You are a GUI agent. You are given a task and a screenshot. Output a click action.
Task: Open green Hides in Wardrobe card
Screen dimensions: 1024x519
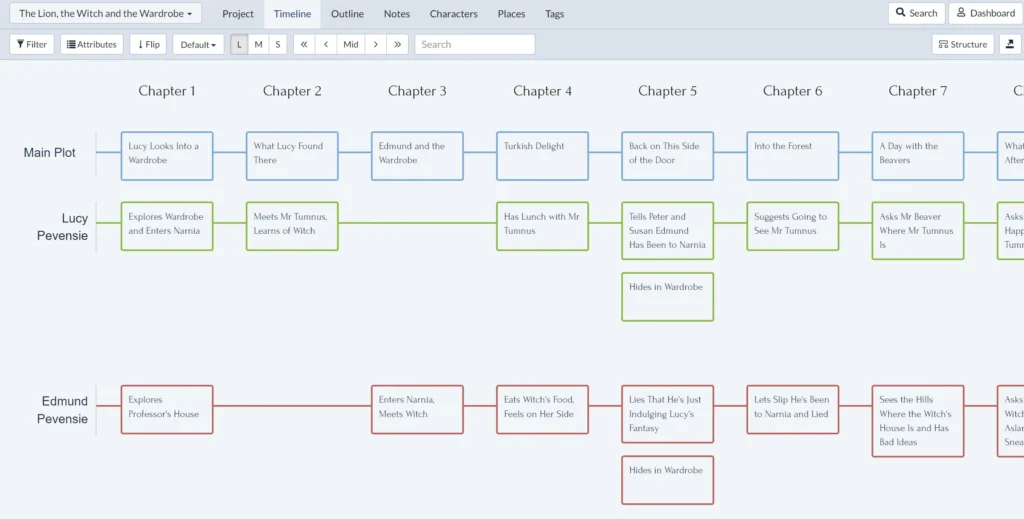coord(667,297)
